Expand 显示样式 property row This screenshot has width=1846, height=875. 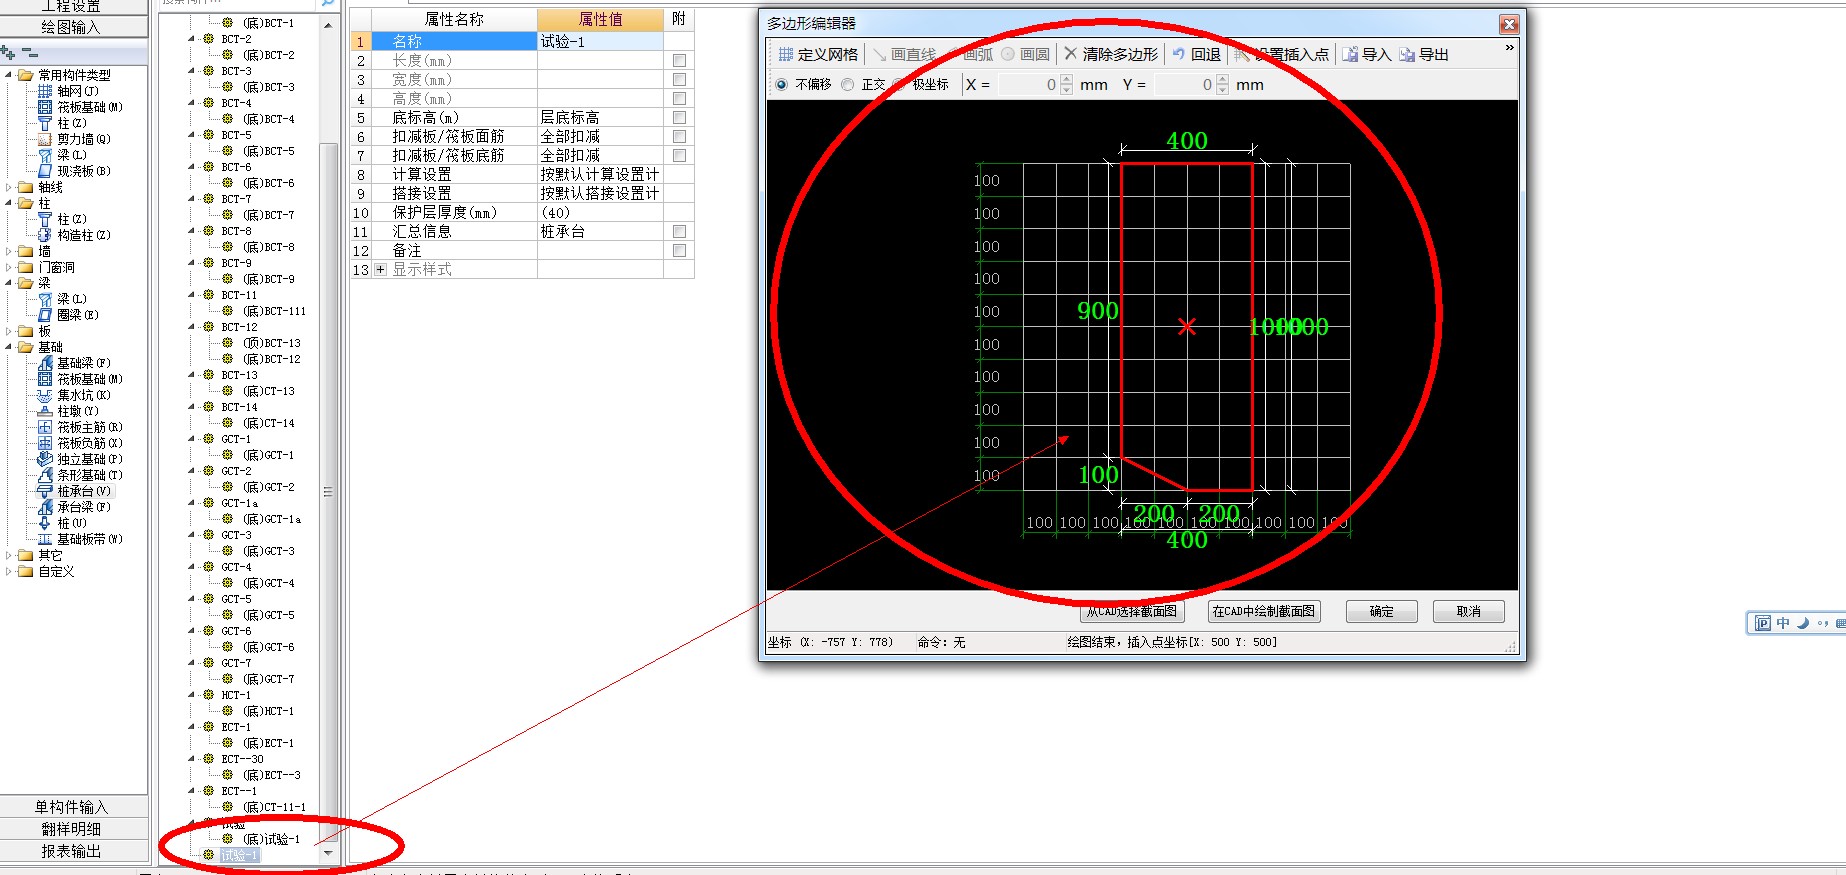pos(380,270)
